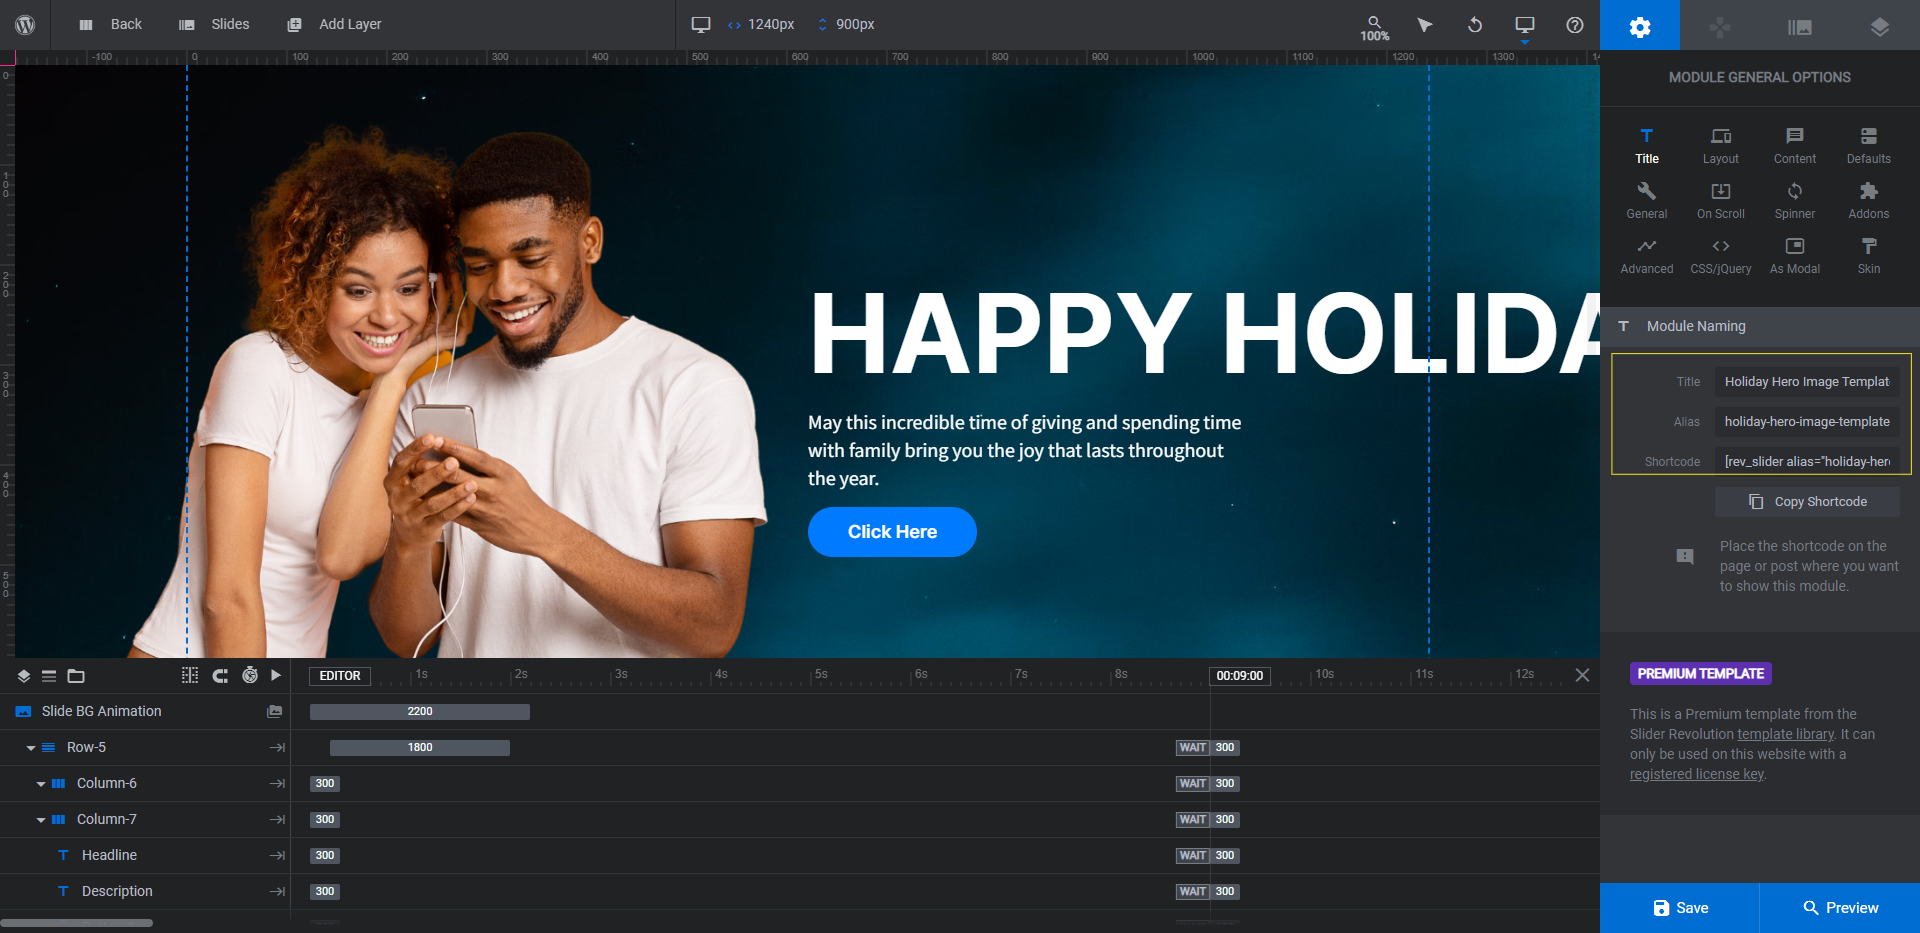Viewport: 1920px width, 933px height.
Task: Switch to module settings gear tab
Action: pyautogui.click(x=1640, y=25)
